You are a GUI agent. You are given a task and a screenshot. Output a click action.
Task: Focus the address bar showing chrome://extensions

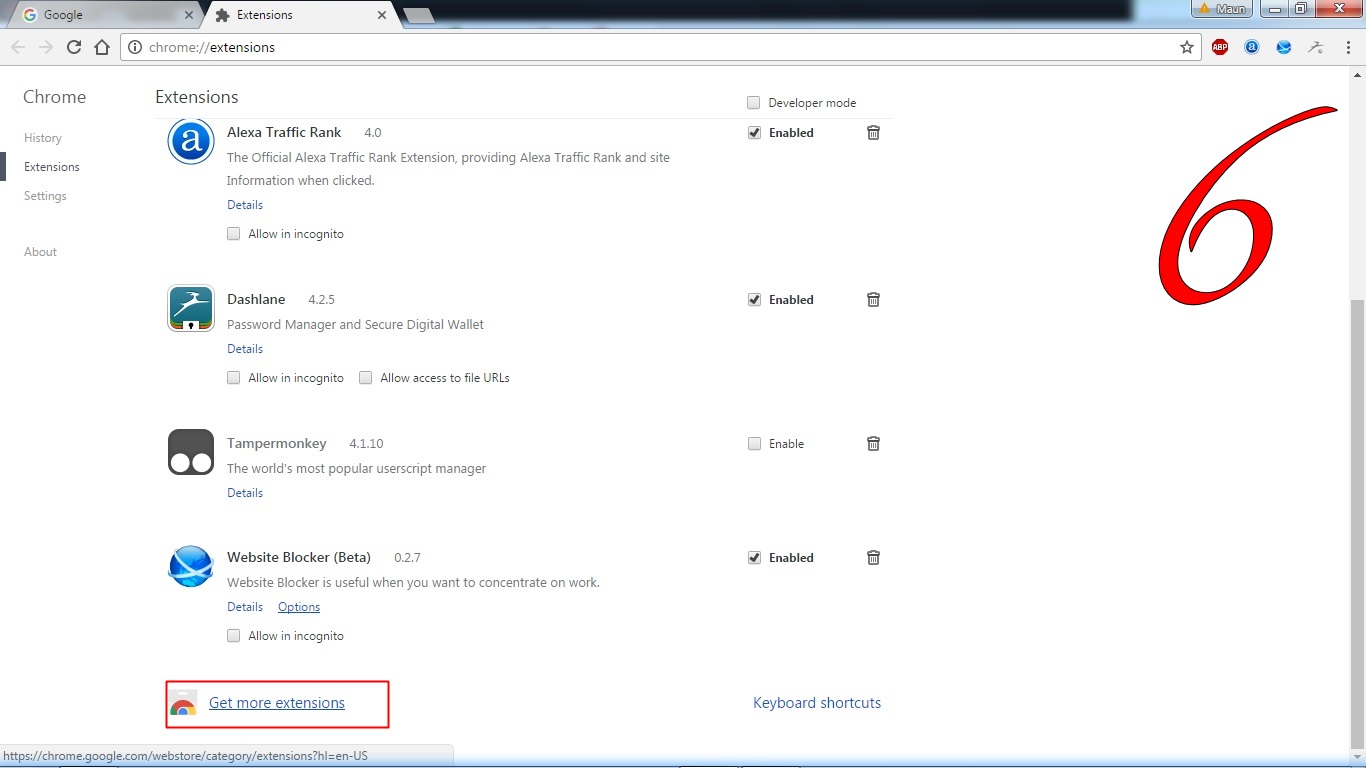tap(660, 47)
